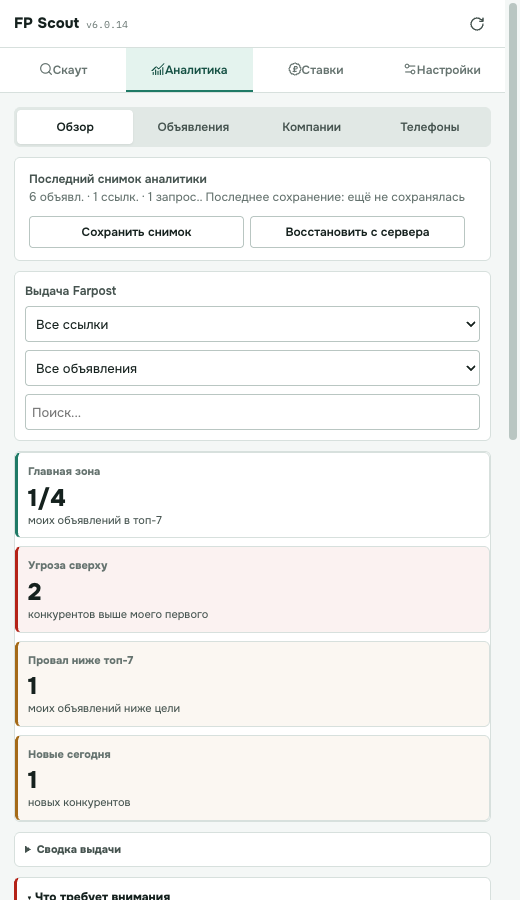Viewport: 520px width, 900px height.
Task: Open the Компании sub-tab
Action: tap(312, 127)
